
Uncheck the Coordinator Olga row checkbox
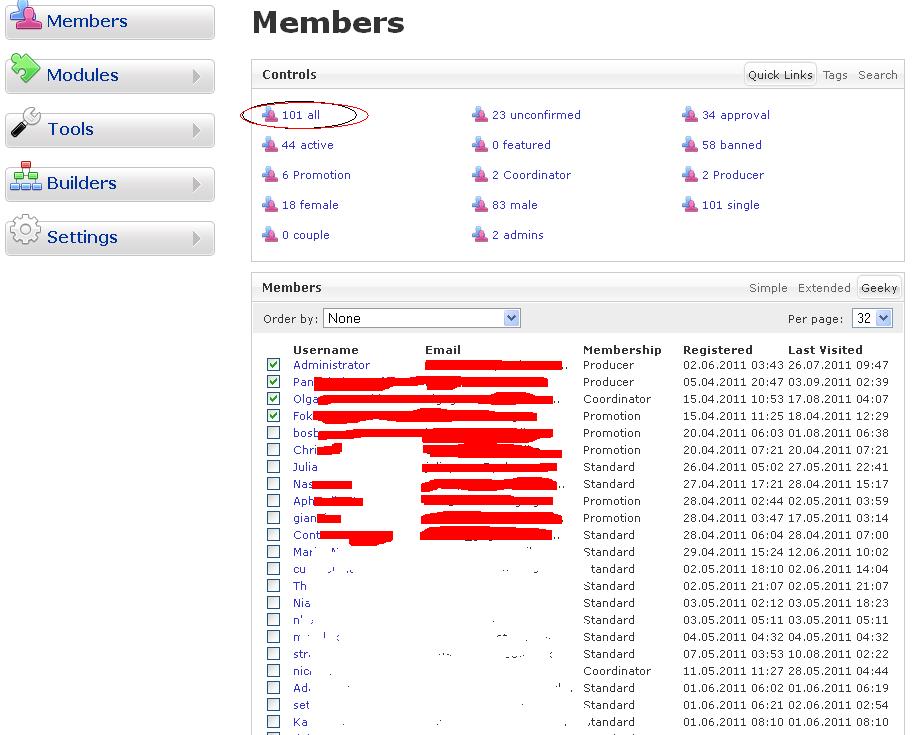tap(274, 399)
